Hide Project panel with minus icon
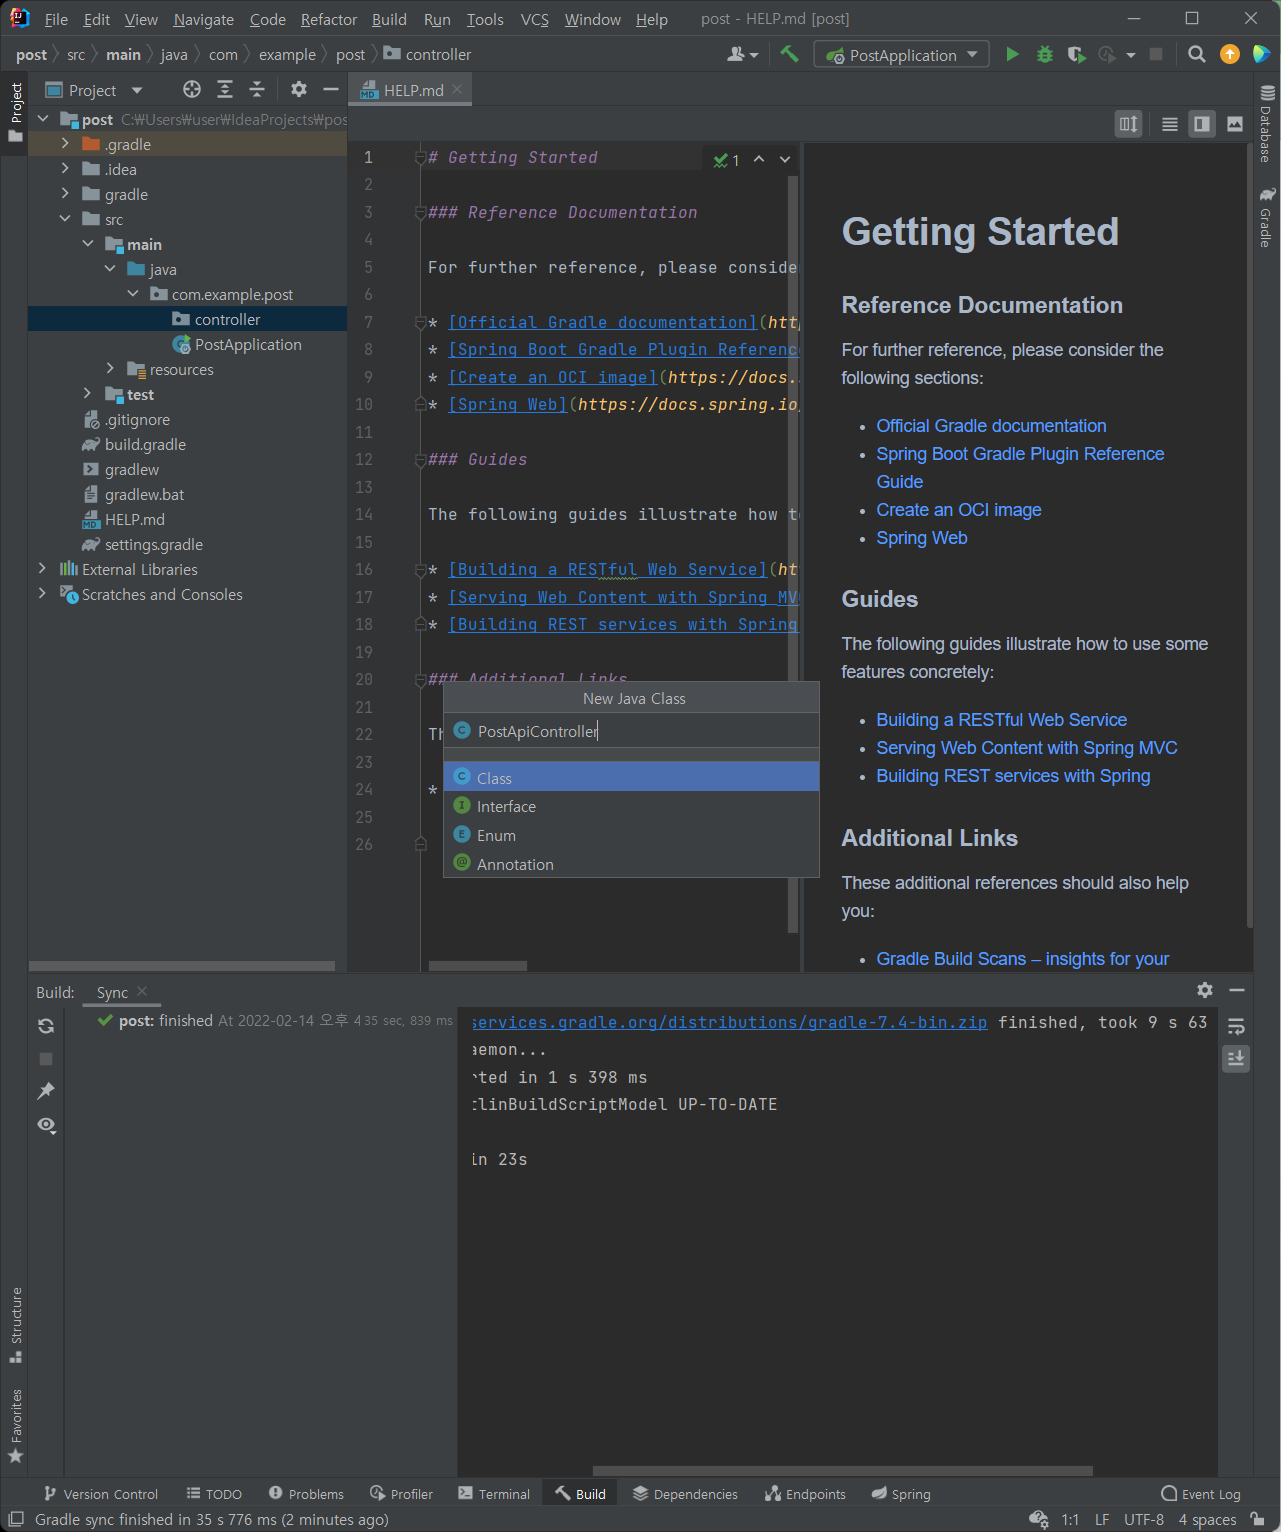 pyautogui.click(x=331, y=90)
